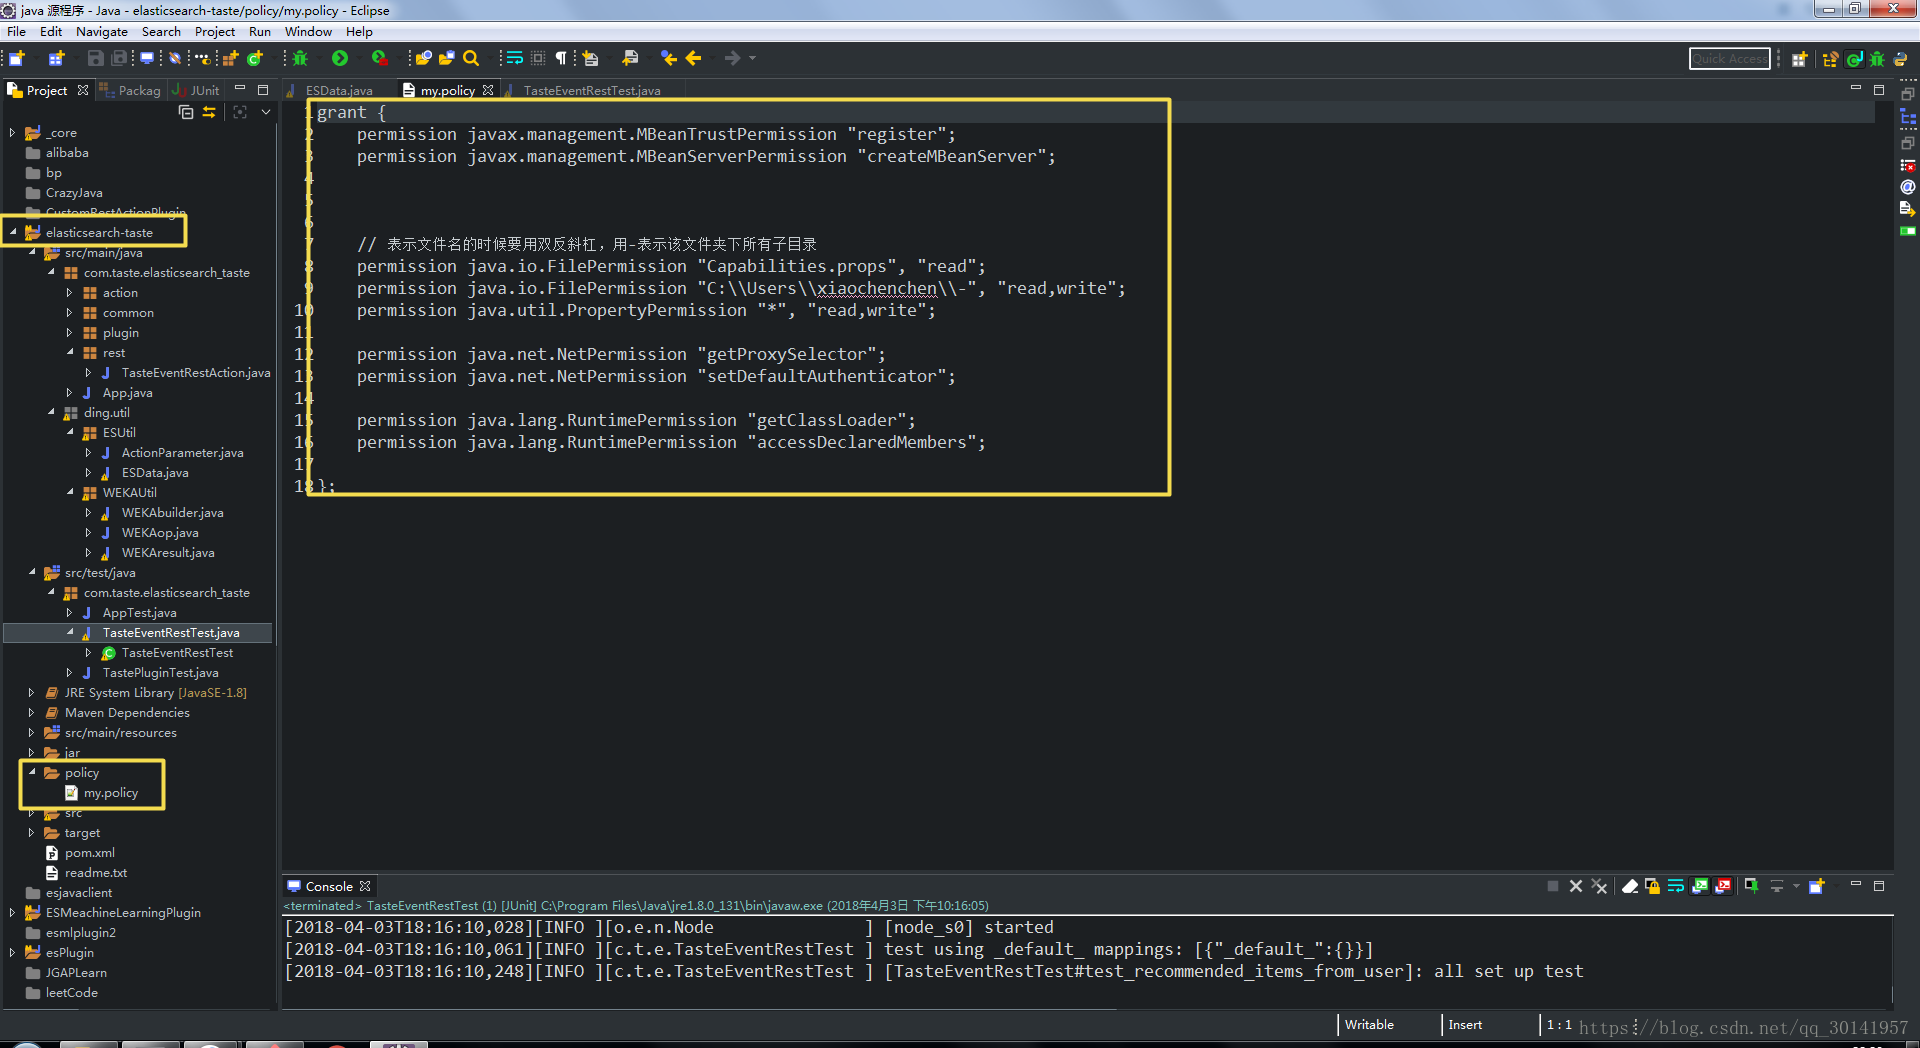Open the Navigate menu
Image resolution: width=1920 pixels, height=1048 pixels.
pos(101,31)
